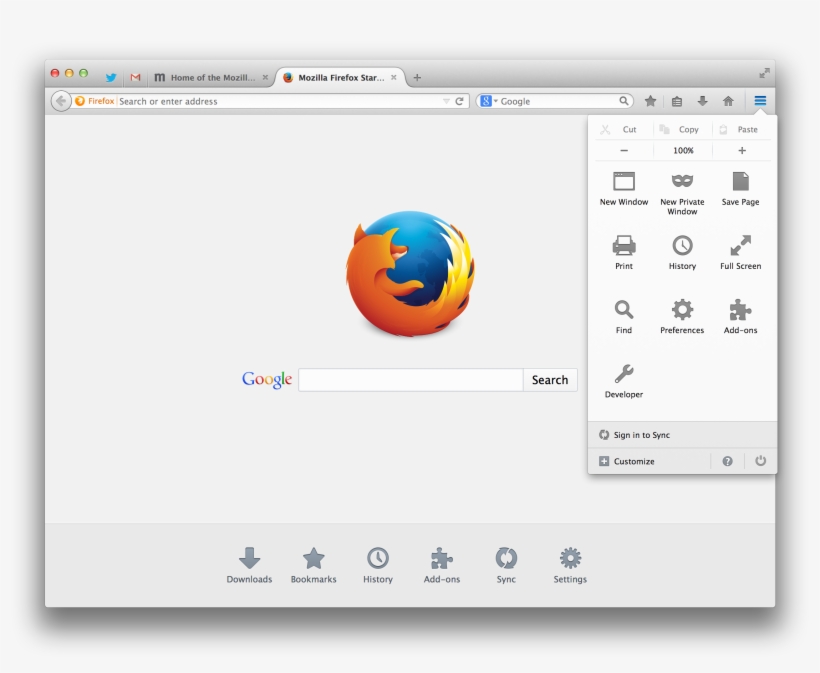Bookmark this page with the star icon
The height and width of the screenshot is (673, 820).
coord(650,101)
